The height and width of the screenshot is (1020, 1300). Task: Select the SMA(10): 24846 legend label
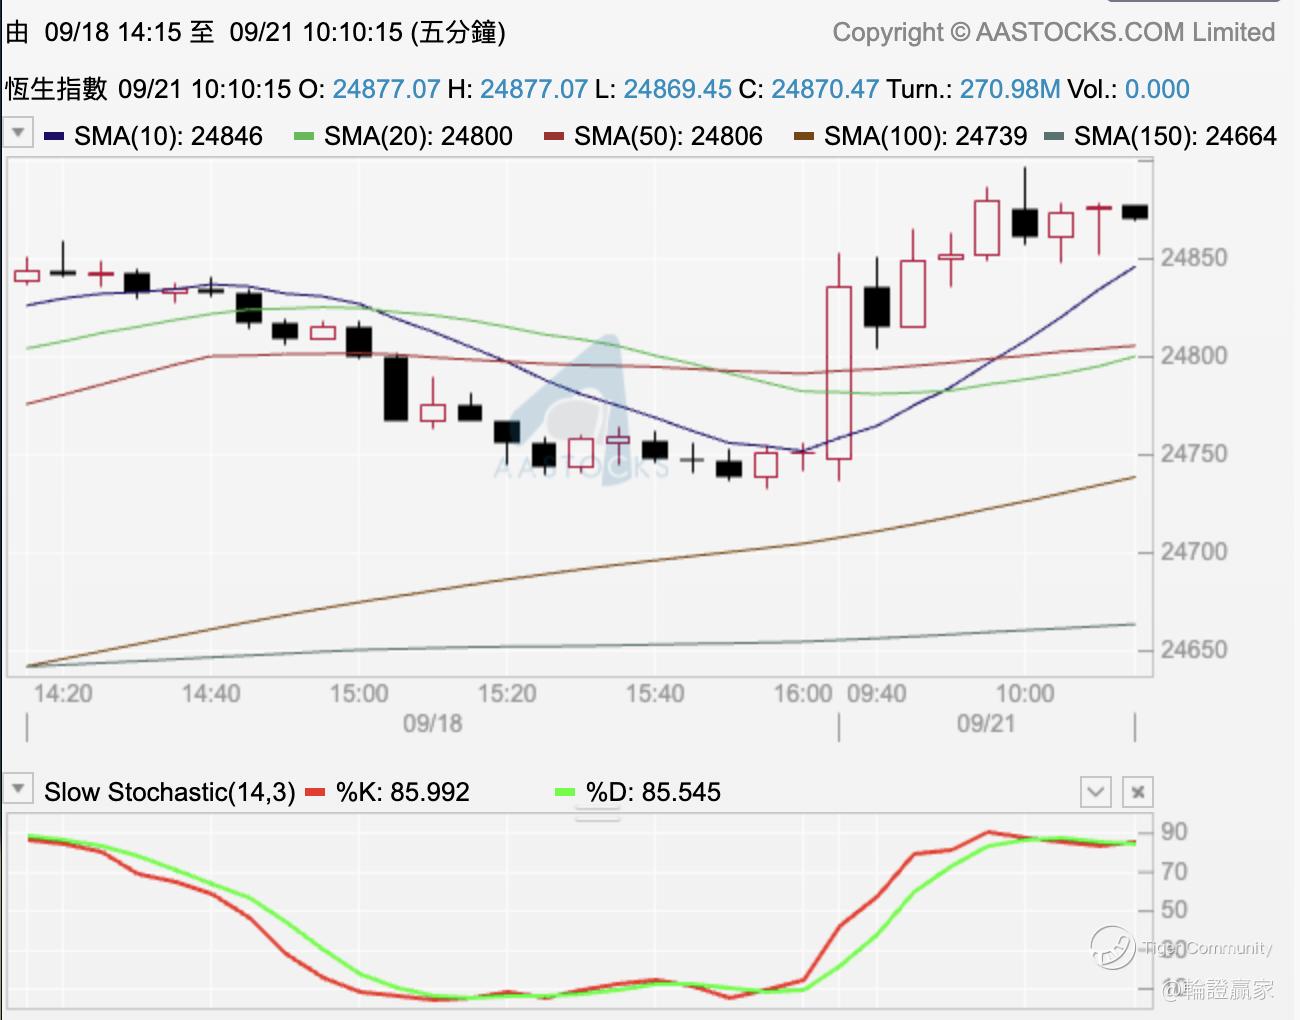[x=168, y=136]
